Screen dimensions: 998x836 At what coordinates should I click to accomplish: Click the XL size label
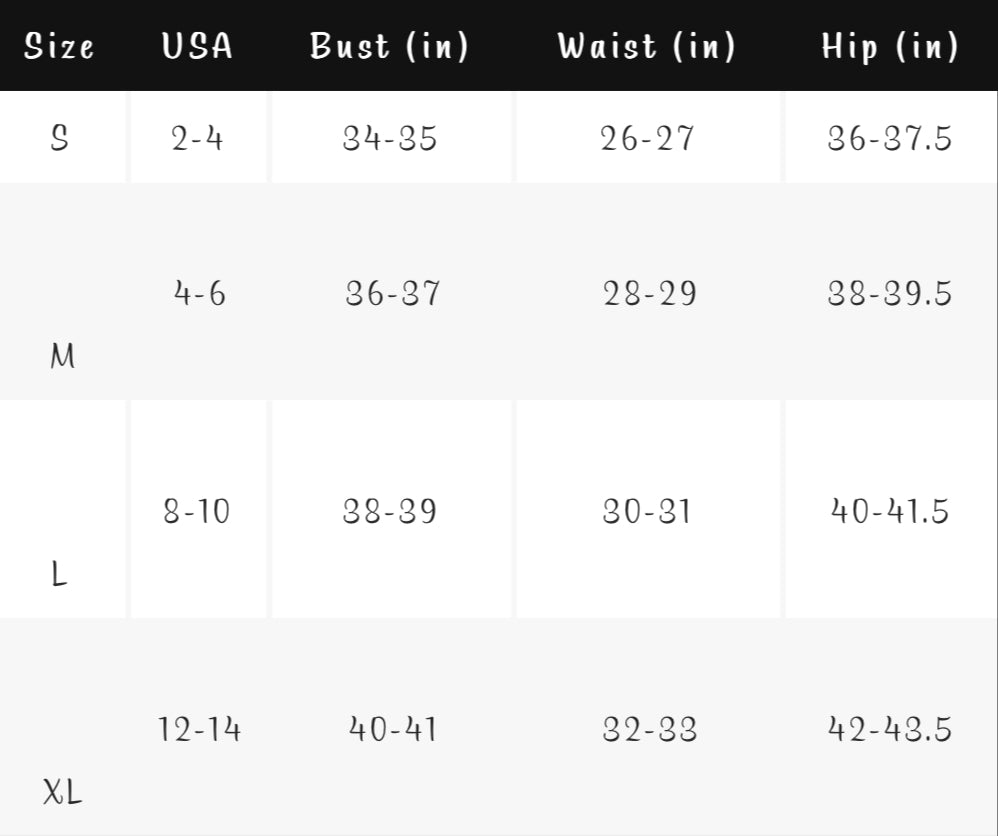point(62,793)
